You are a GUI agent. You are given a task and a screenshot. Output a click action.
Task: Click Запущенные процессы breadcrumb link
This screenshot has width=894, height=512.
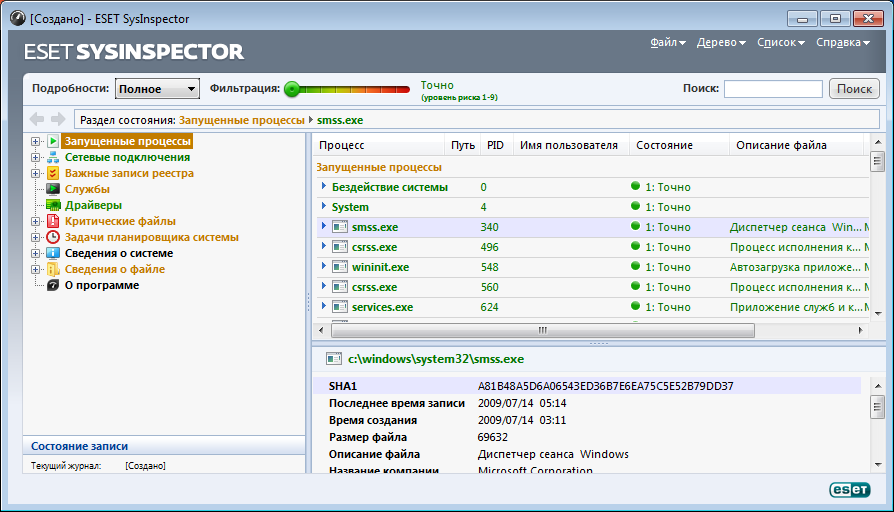pos(241,120)
